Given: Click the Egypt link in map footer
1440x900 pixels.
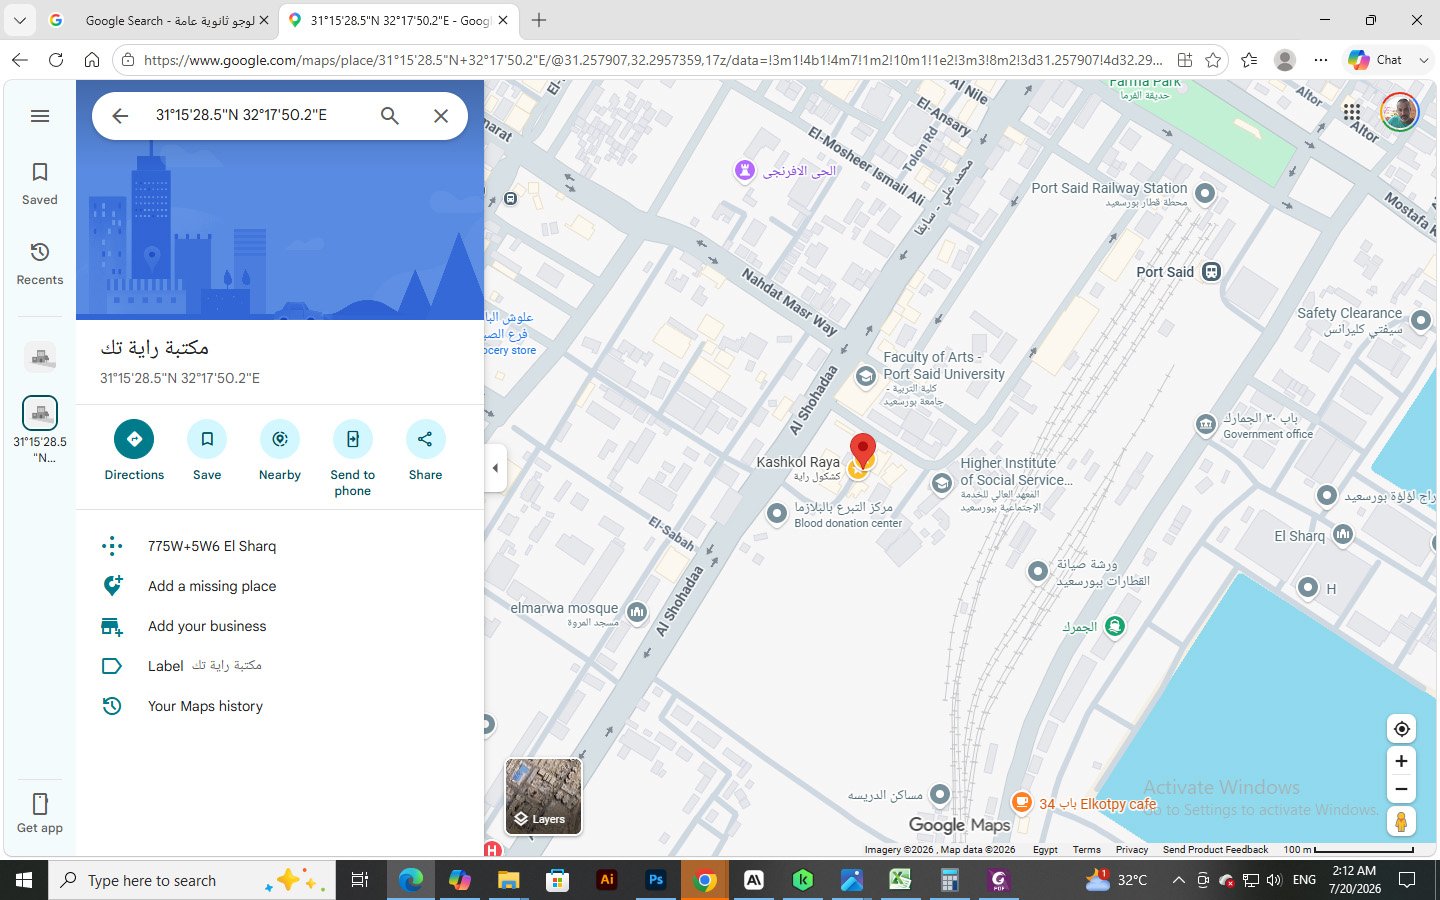Looking at the screenshot, I should (x=1045, y=850).
